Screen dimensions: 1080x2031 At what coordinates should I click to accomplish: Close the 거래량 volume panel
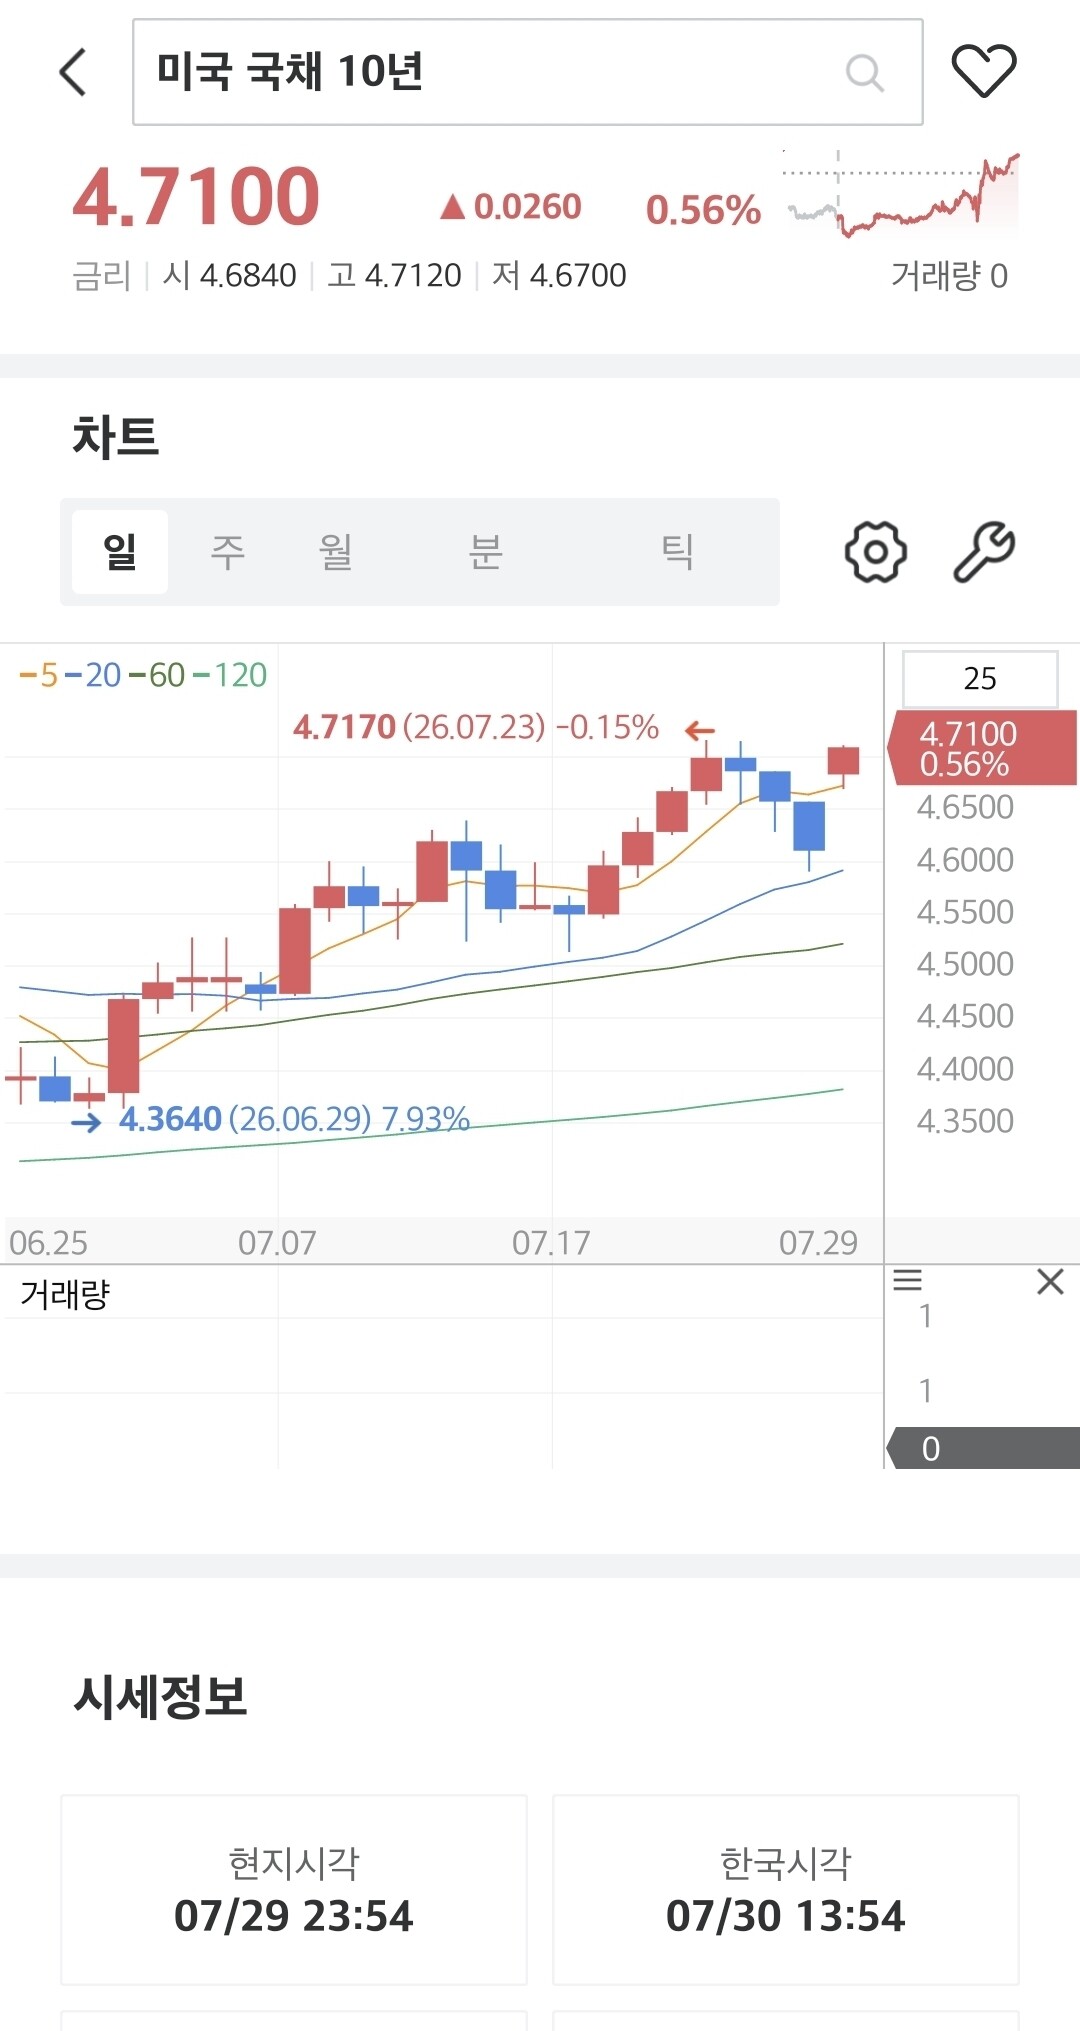[1050, 1281]
